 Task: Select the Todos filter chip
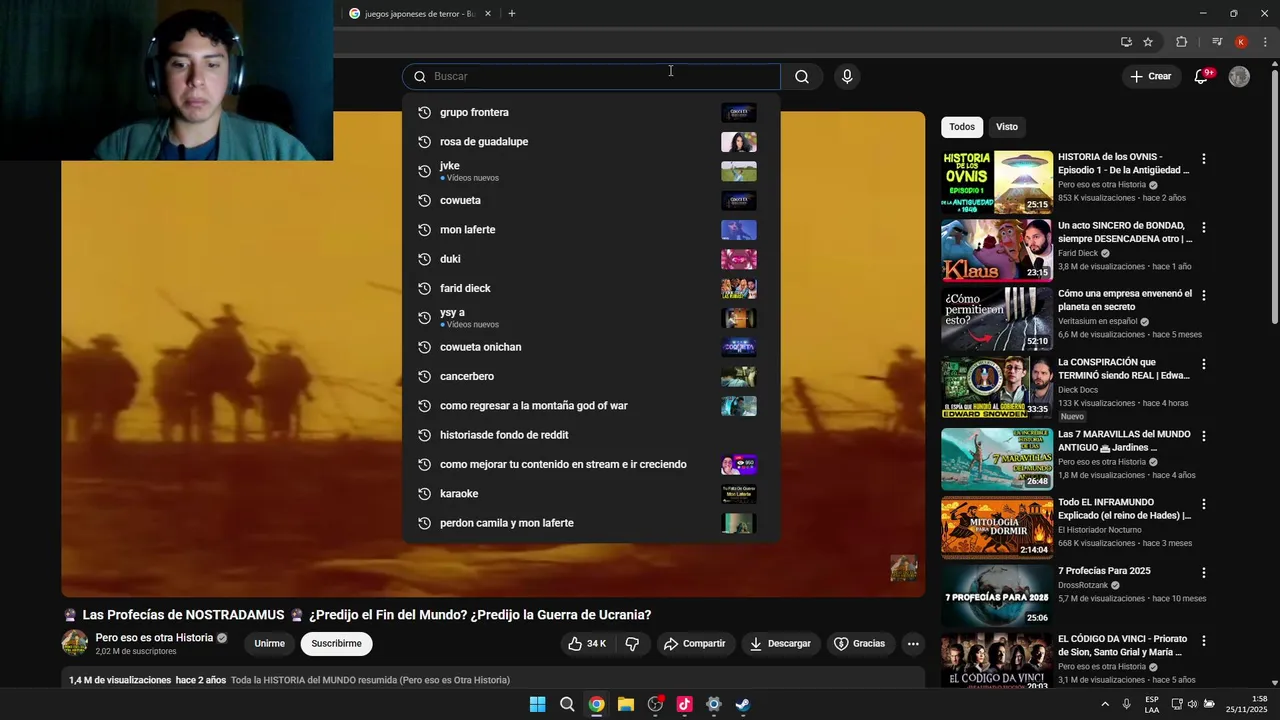point(962,127)
